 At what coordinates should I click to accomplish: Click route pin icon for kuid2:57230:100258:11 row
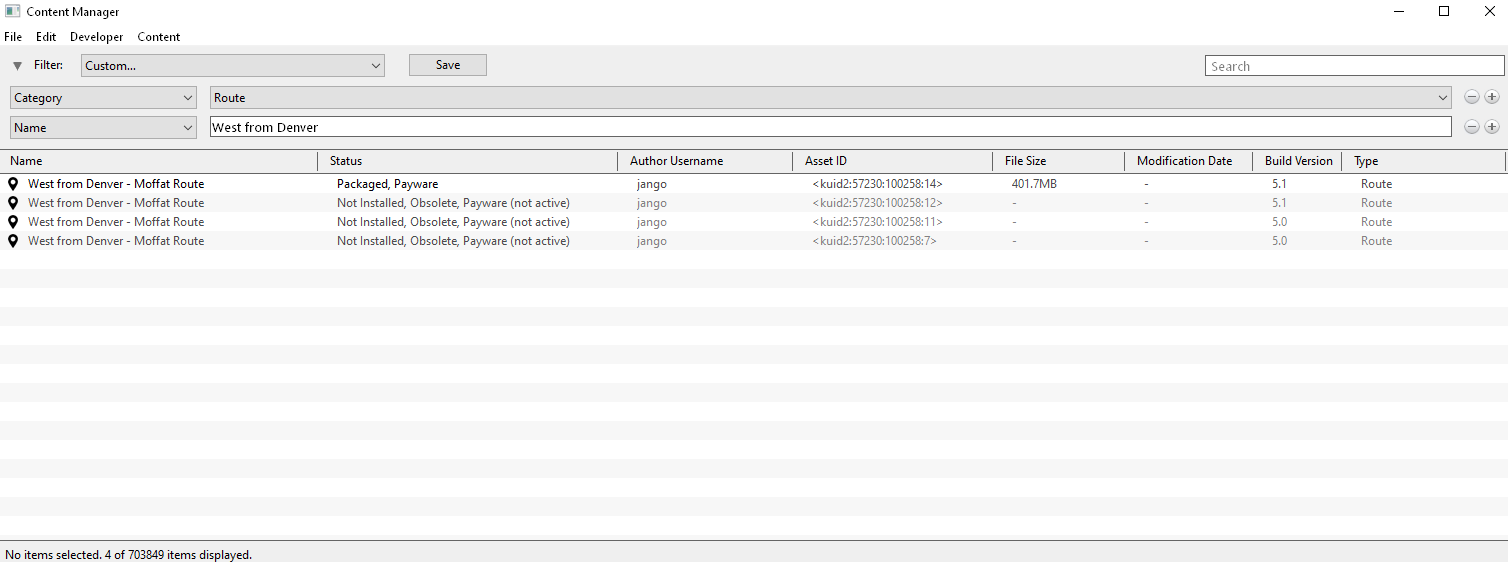pyautogui.click(x=13, y=222)
